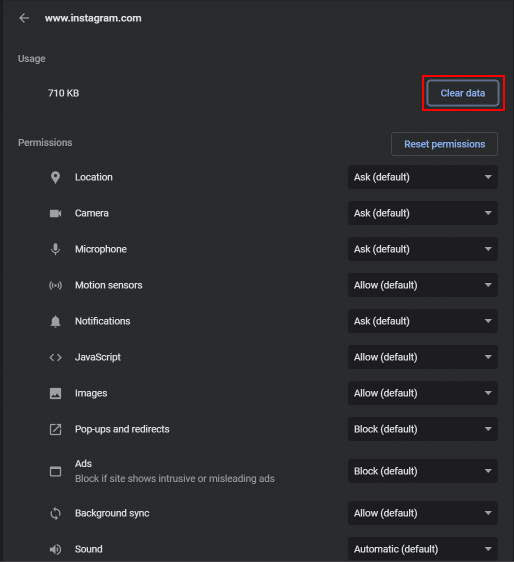Click the JavaScript code brackets icon
The width and height of the screenshot is (514, 562).
click(55, 357)
